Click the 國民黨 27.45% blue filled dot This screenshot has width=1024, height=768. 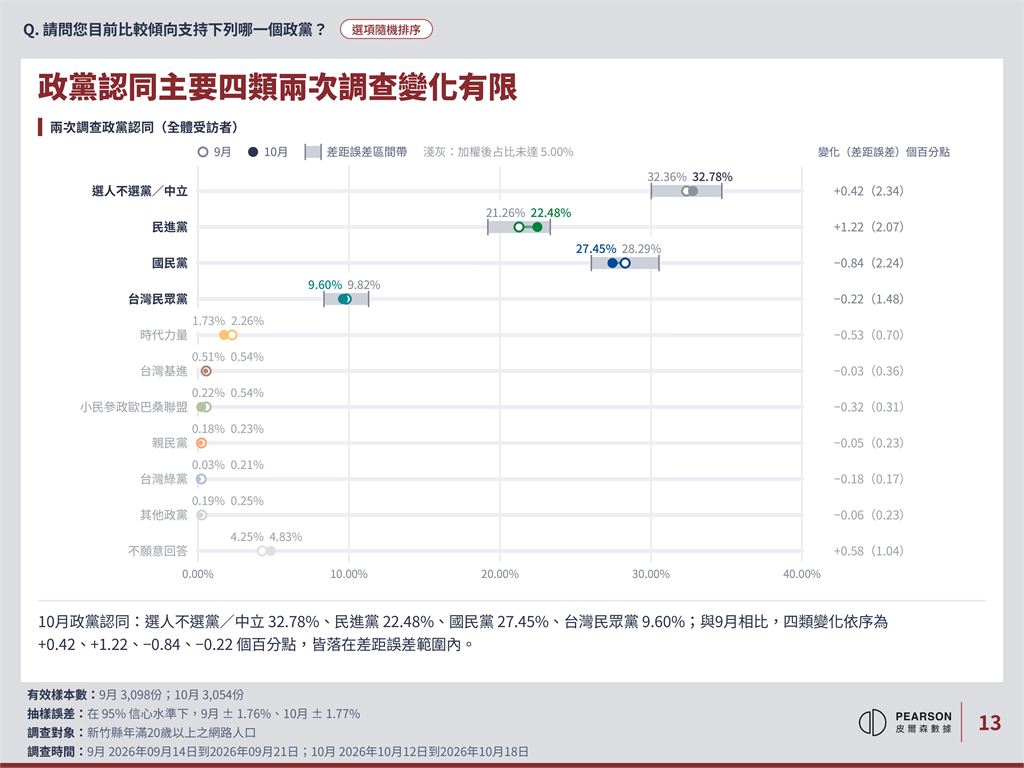pos(613,263)
